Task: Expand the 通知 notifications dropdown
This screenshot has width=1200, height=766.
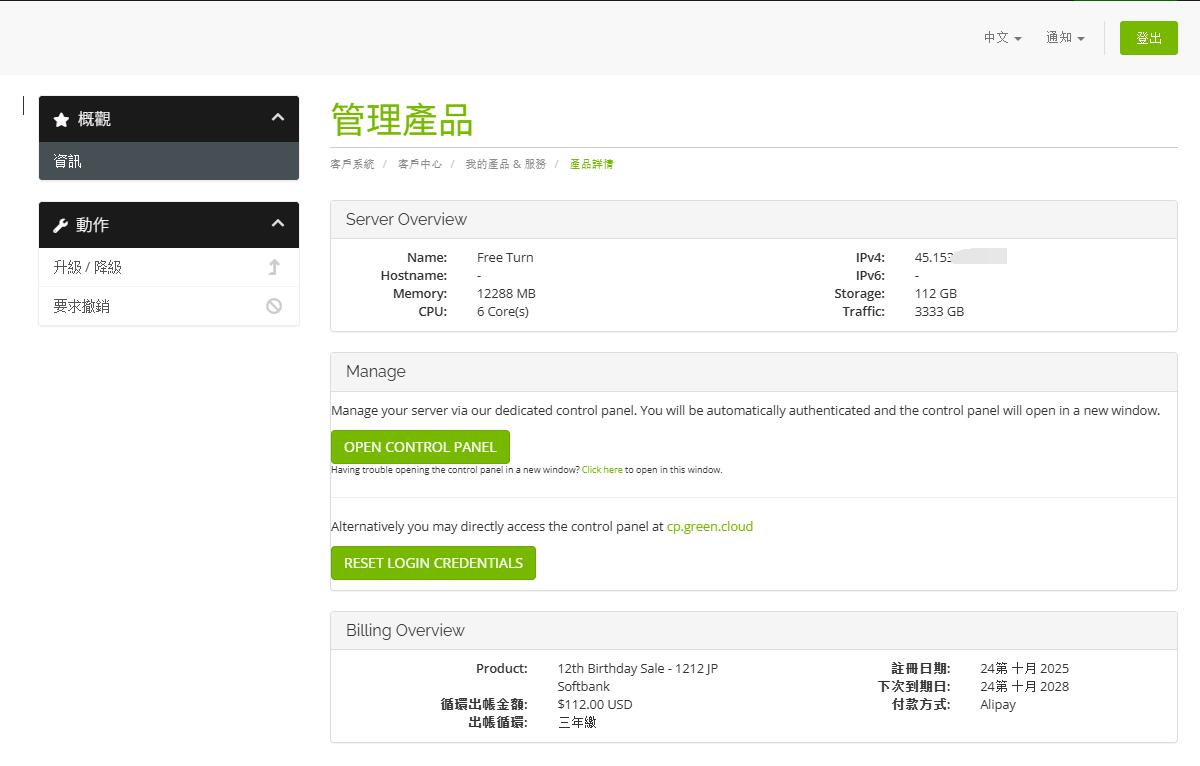Action: point(1065,38)
